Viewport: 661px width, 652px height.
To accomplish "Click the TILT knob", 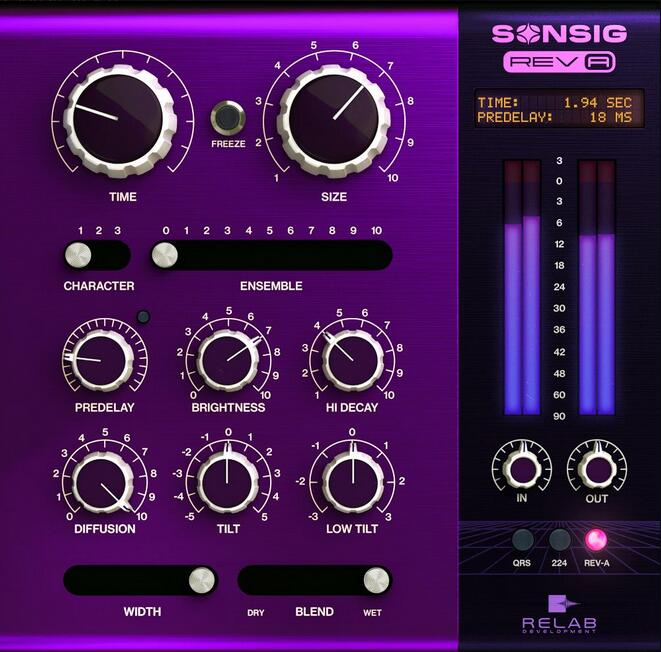I will [x=228, y=483].
